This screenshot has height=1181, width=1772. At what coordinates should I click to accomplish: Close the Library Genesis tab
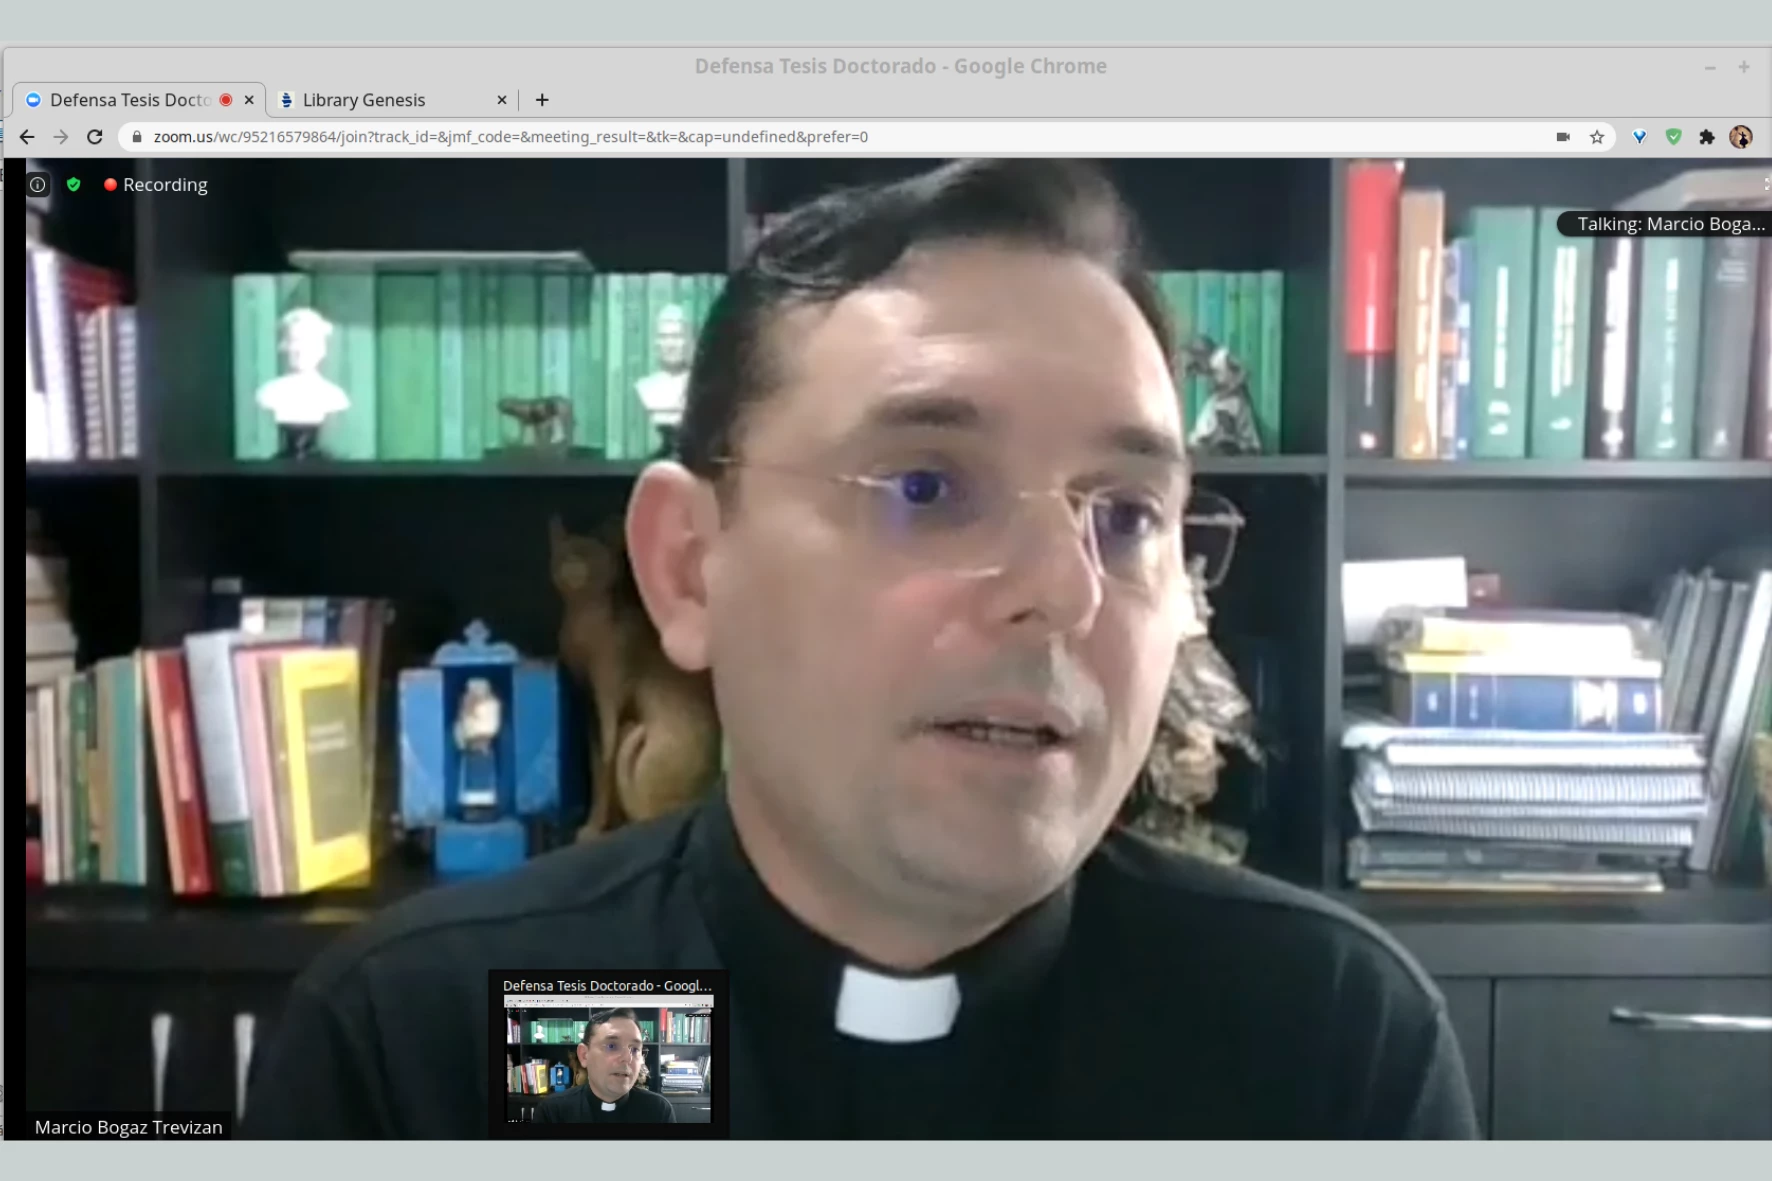502,100
